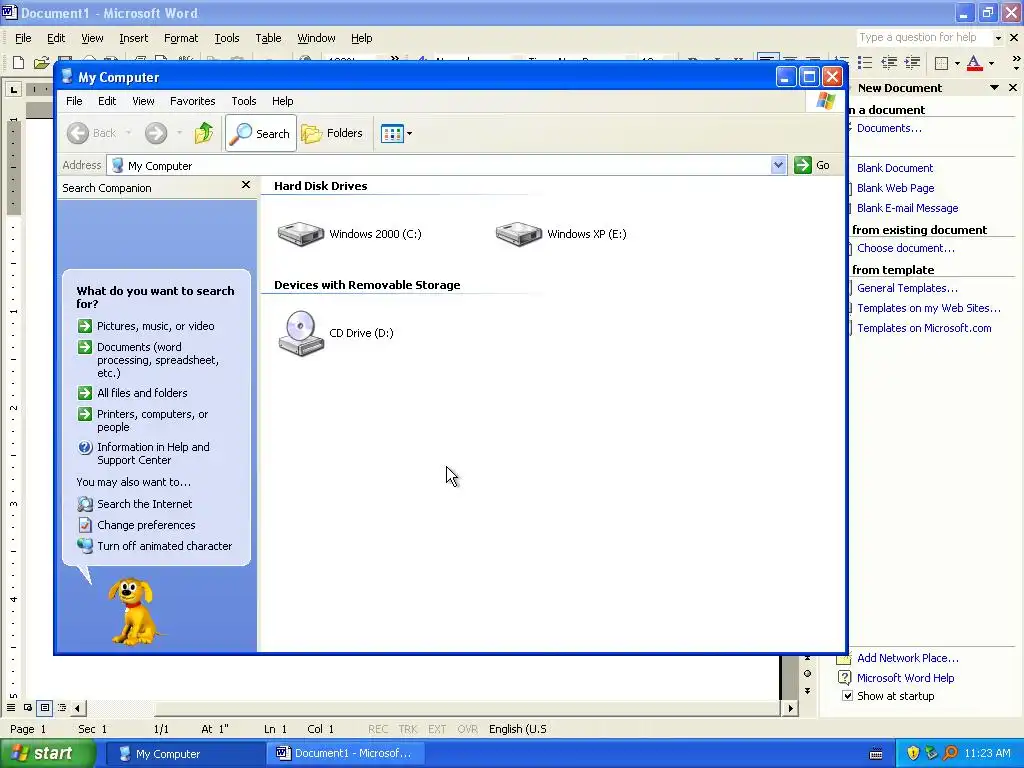
Task: Expand the help question dropdown arrow
Action: [x=998, y=38]
